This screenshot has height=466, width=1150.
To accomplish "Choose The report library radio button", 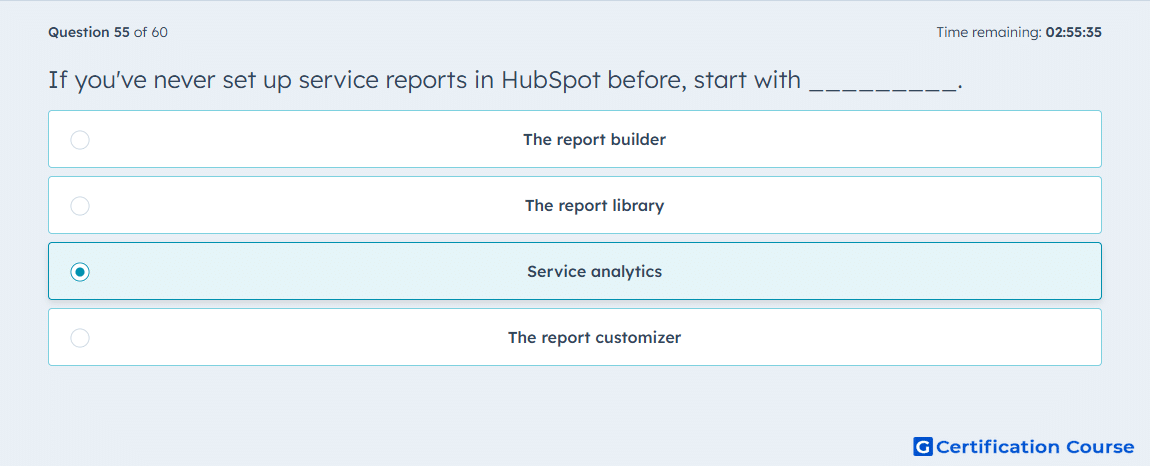I will click(80, 205).
